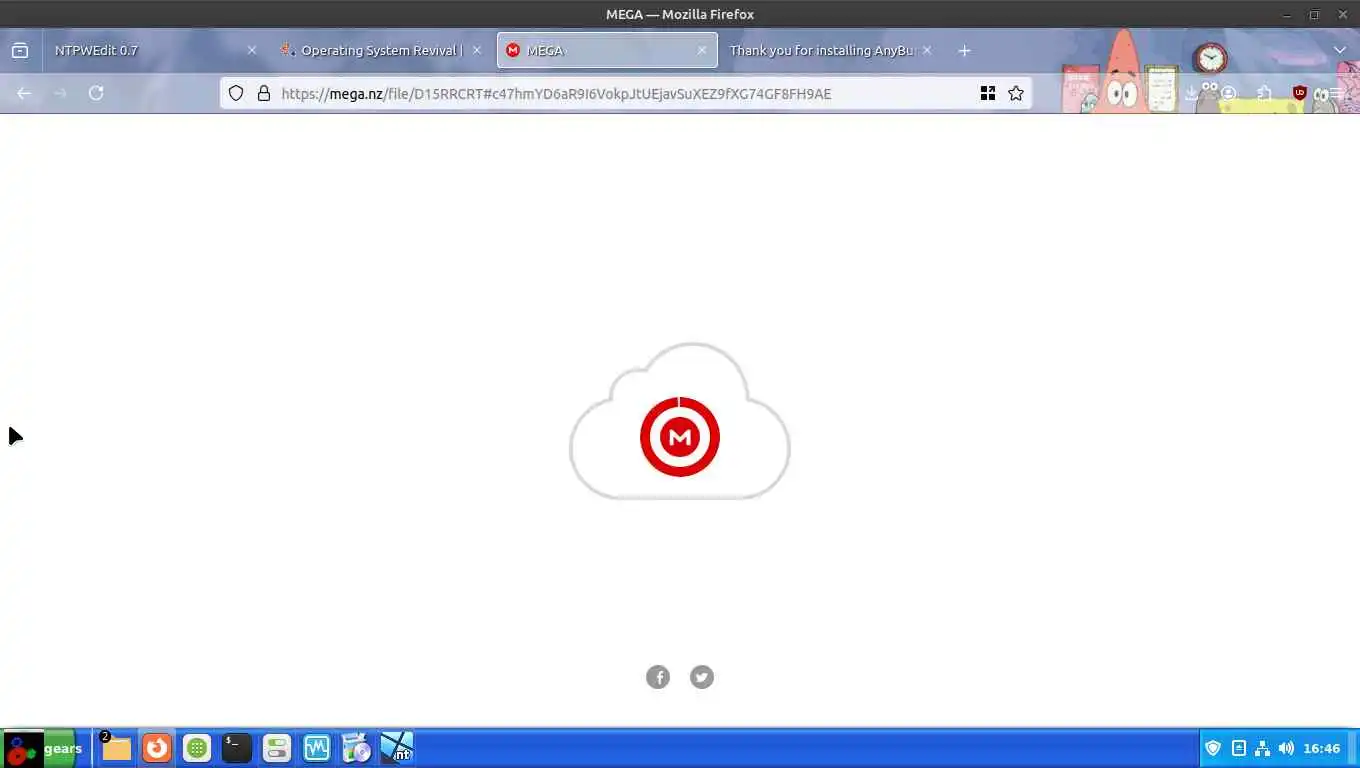Switch to the NTPWEdit 0.7 tab
This screenshot has width=1360, height=768.
(155, 50)
